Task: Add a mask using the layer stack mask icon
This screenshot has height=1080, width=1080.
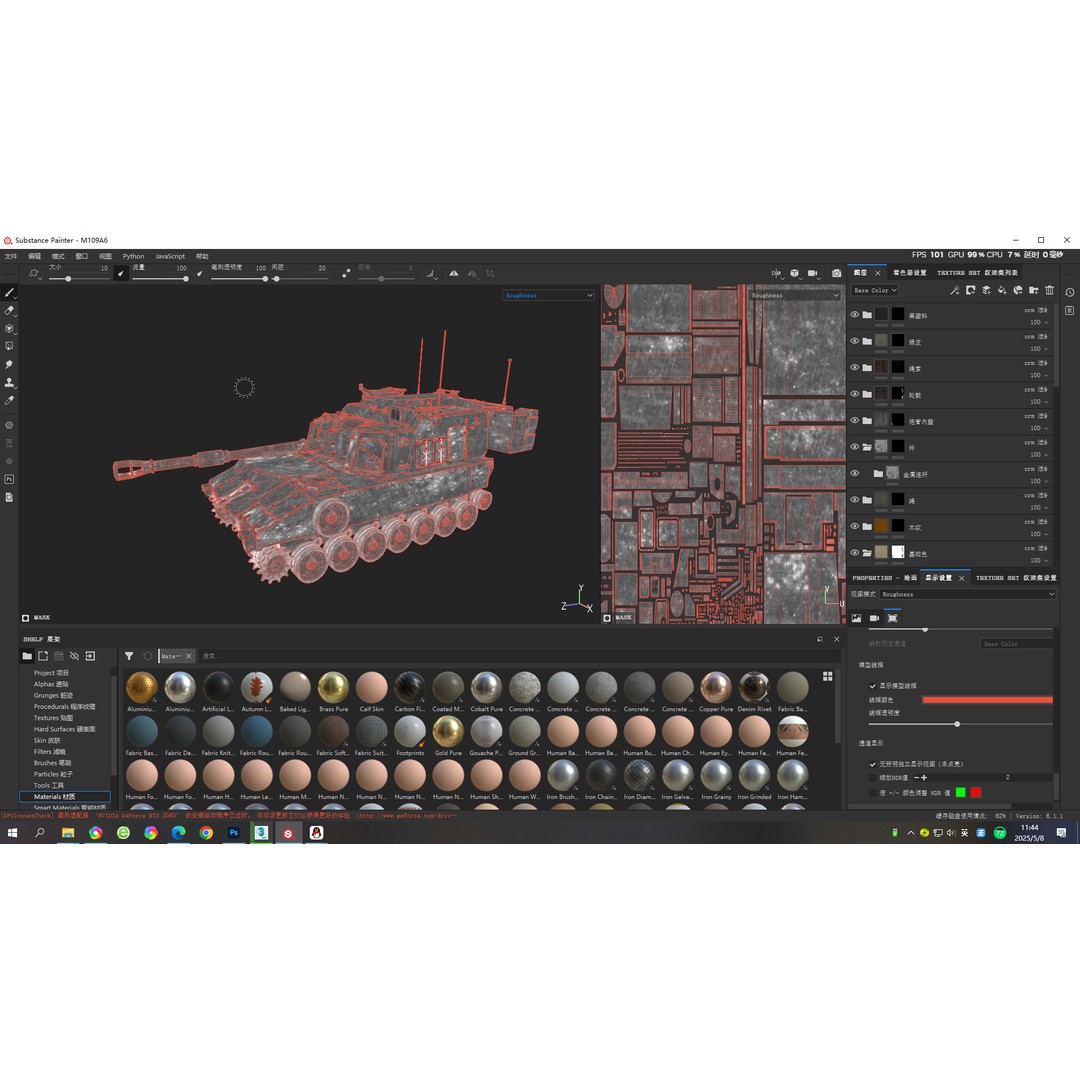Action: point(970,291)
